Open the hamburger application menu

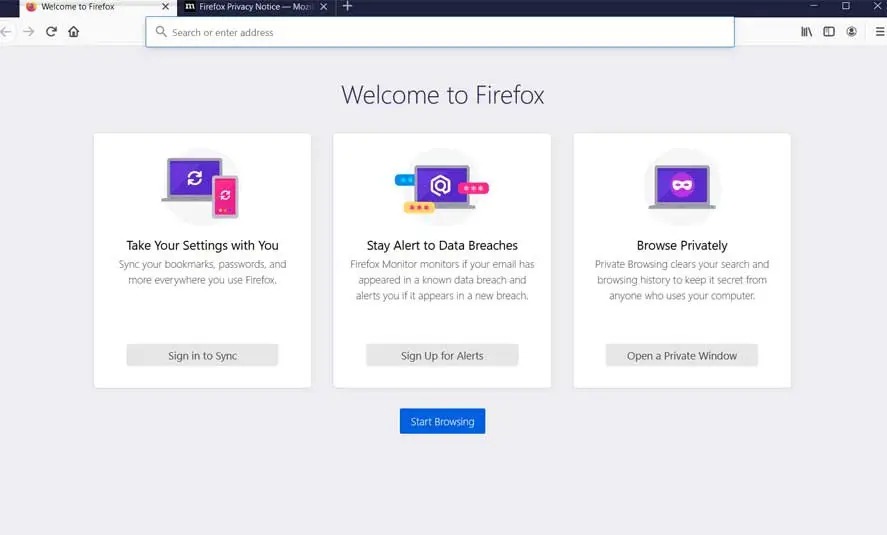coord(879,32)
